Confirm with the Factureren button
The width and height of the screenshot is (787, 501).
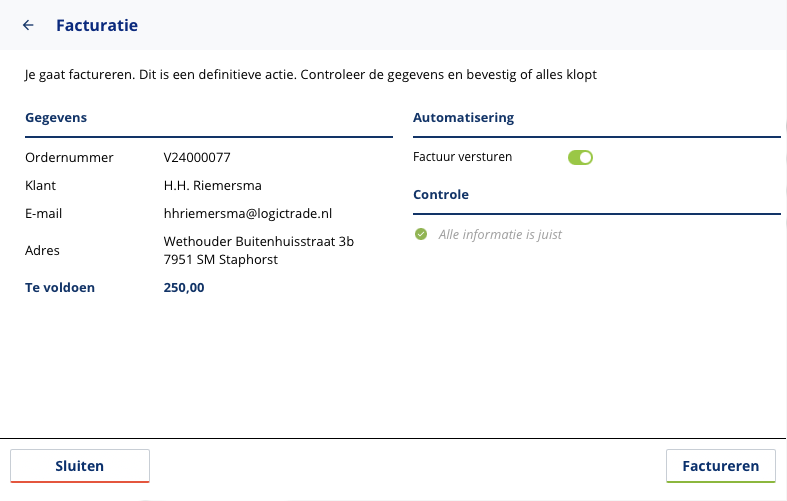point(720,466)
